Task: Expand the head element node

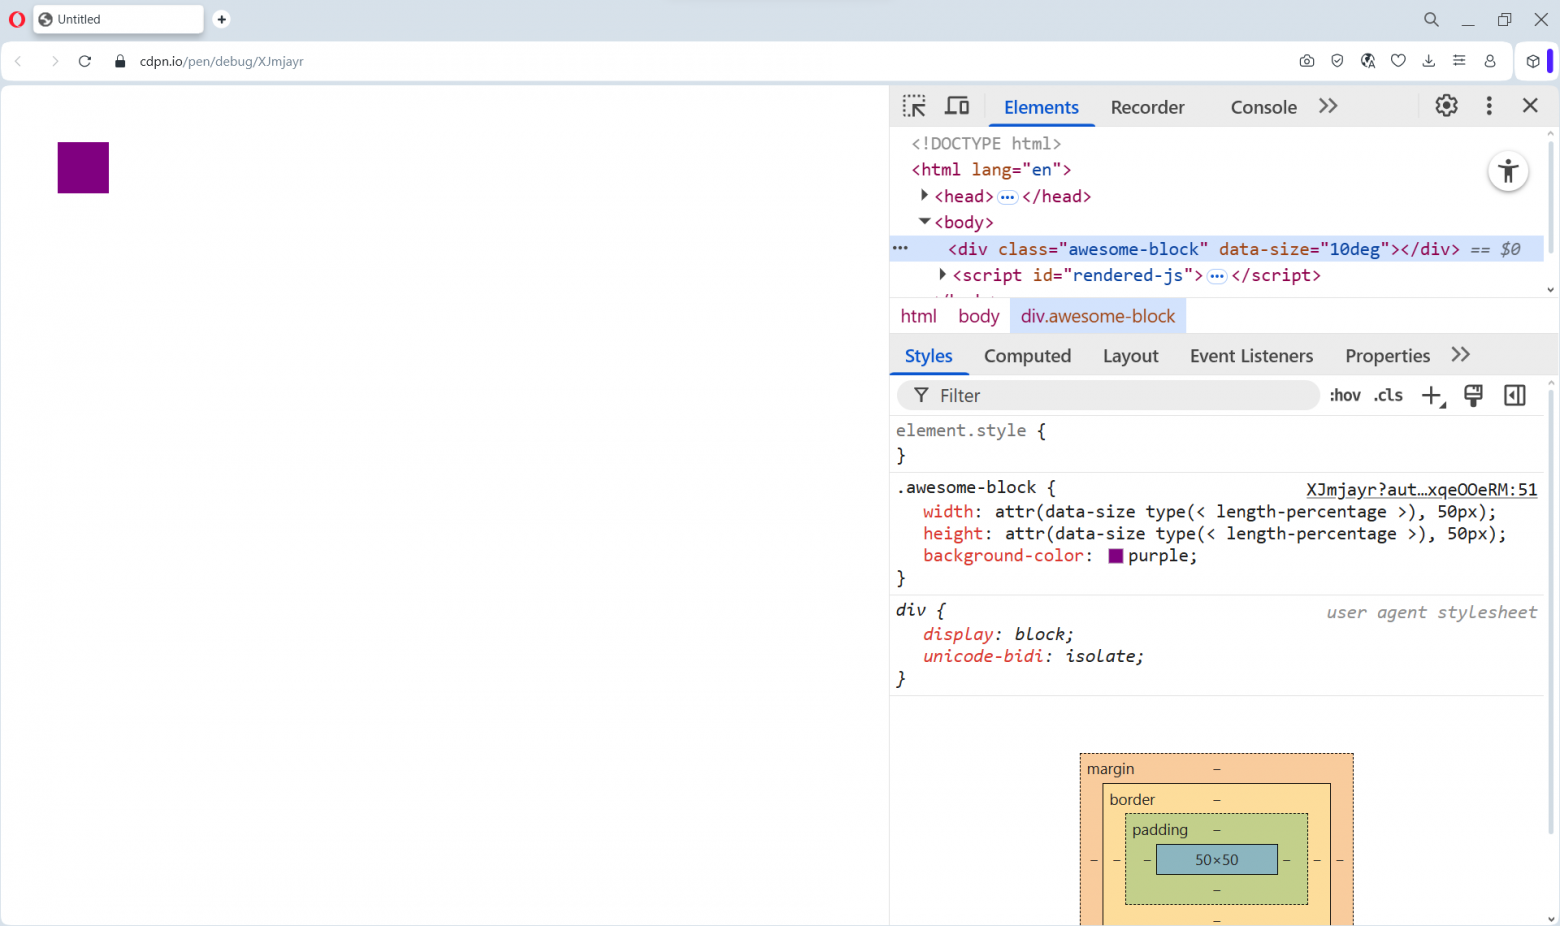Action: point(925,196)
